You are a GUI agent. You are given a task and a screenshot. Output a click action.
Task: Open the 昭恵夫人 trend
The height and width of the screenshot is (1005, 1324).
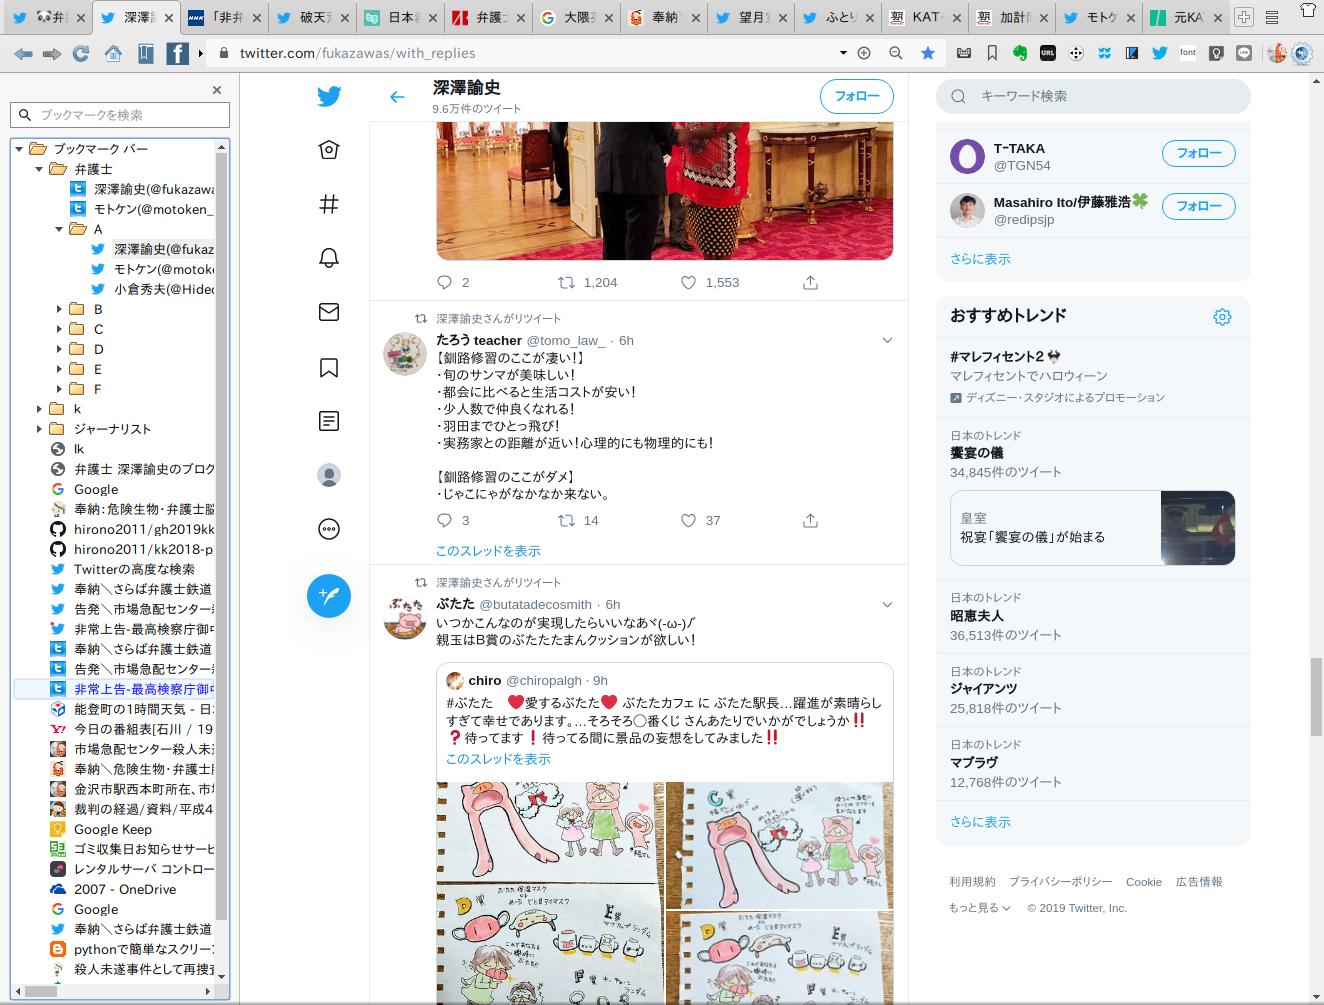tap(977, 616)
